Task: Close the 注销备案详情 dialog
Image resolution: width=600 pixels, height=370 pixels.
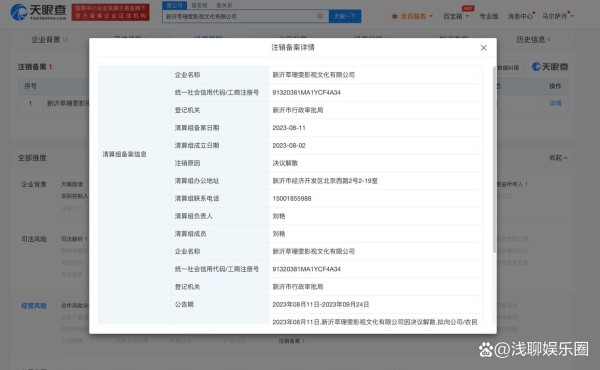Action: click(484, 48)
